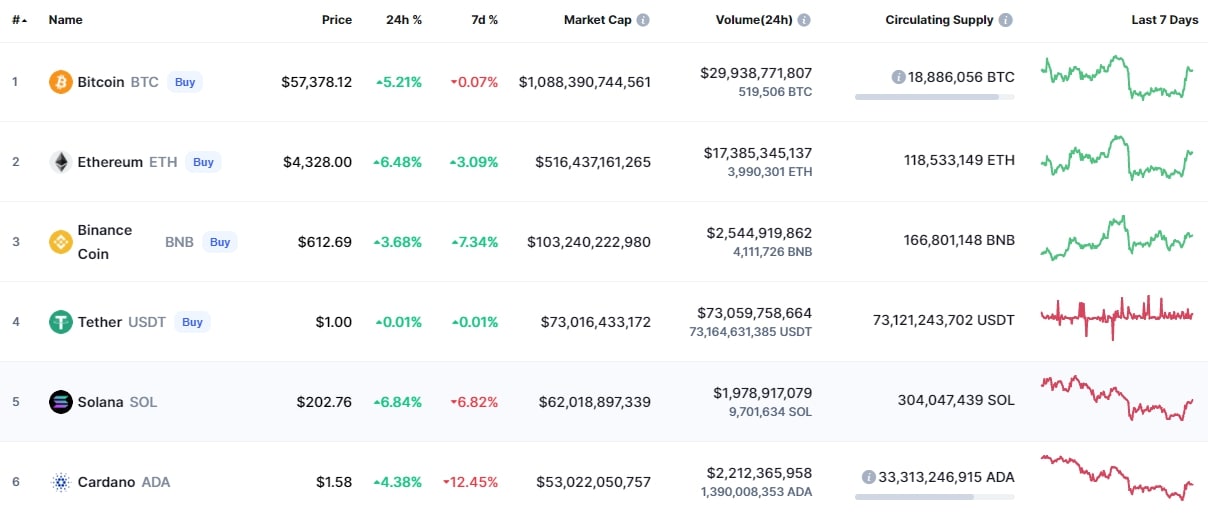Click the Buy button next to Ethereum
Screen dimensions: 1208x515
[203, 162]
